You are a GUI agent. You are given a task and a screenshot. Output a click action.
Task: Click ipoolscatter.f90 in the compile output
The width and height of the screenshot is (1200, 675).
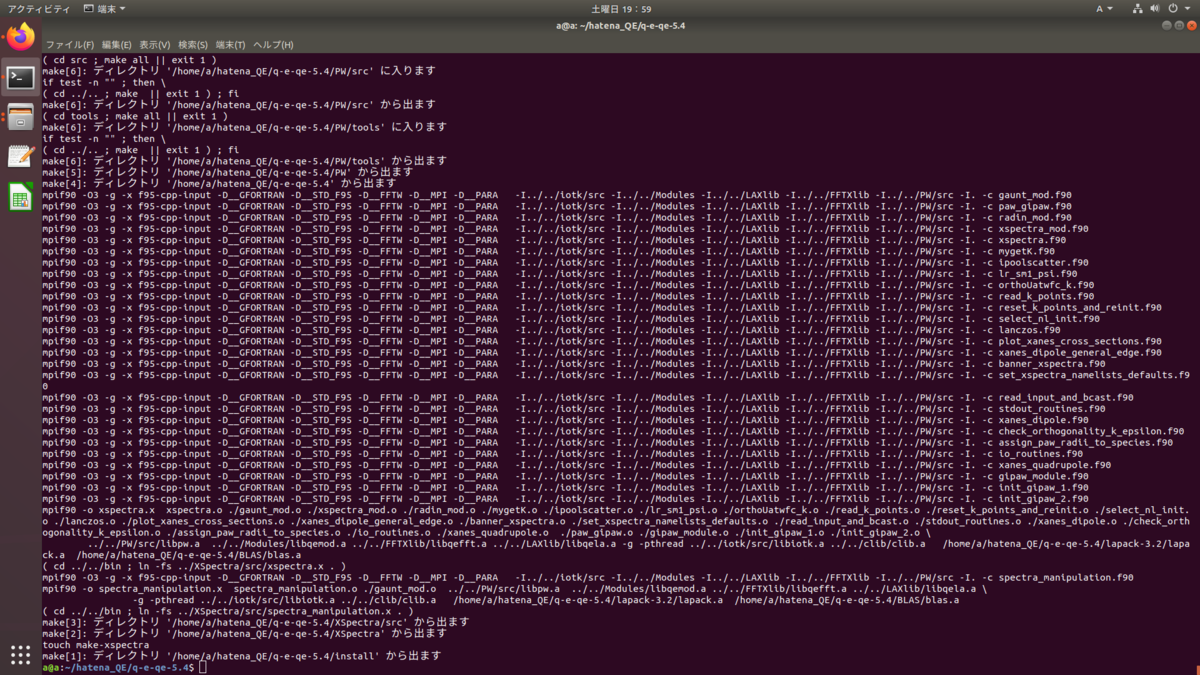pos(1043,262)
